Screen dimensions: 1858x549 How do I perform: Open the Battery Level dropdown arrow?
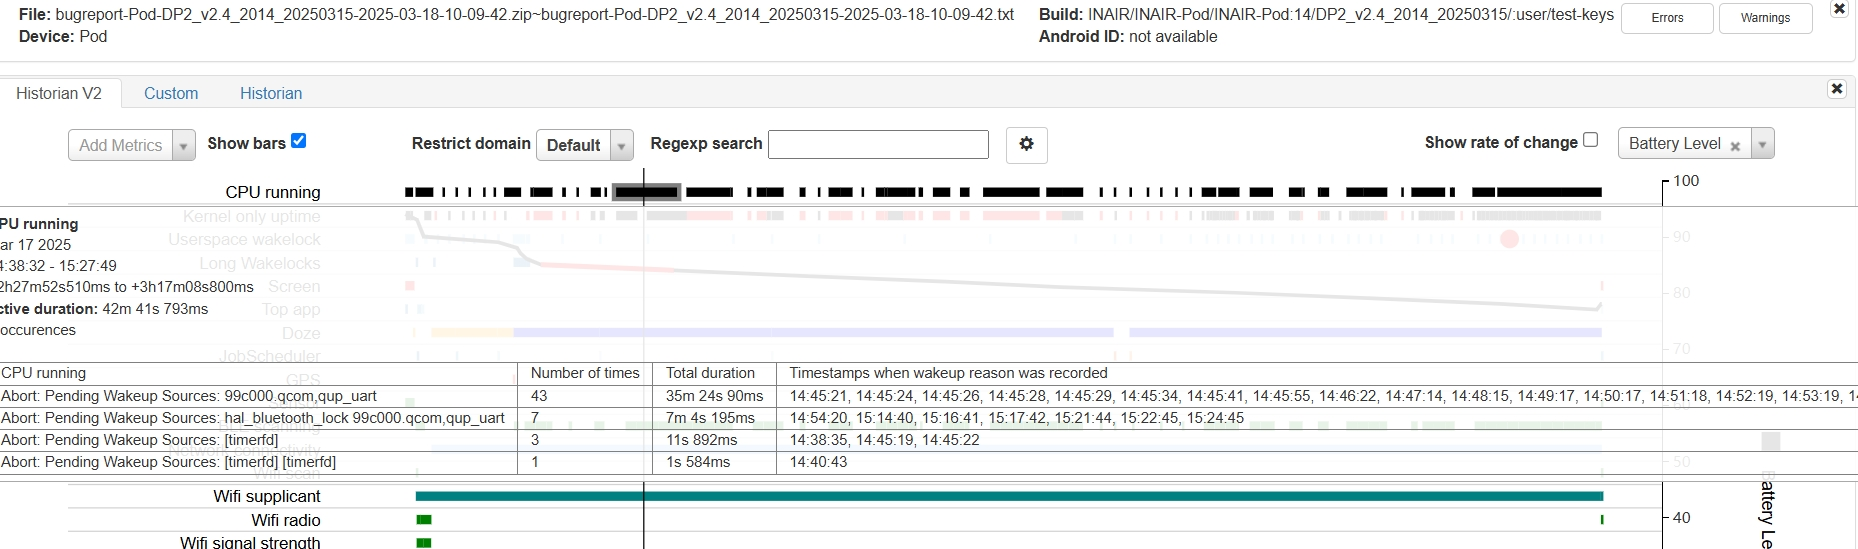point(1762,144)
